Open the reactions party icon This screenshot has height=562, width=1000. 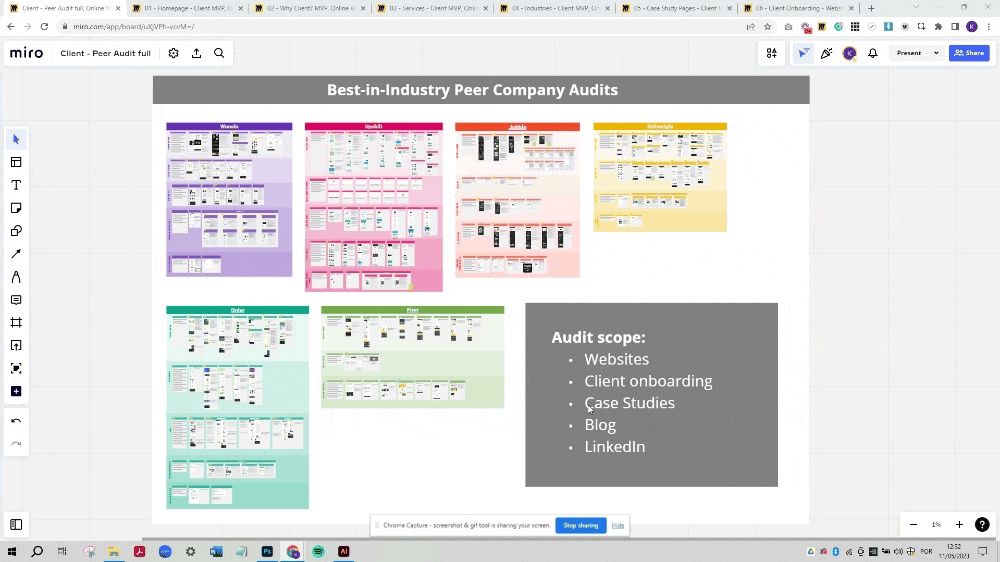pos(827,53)
